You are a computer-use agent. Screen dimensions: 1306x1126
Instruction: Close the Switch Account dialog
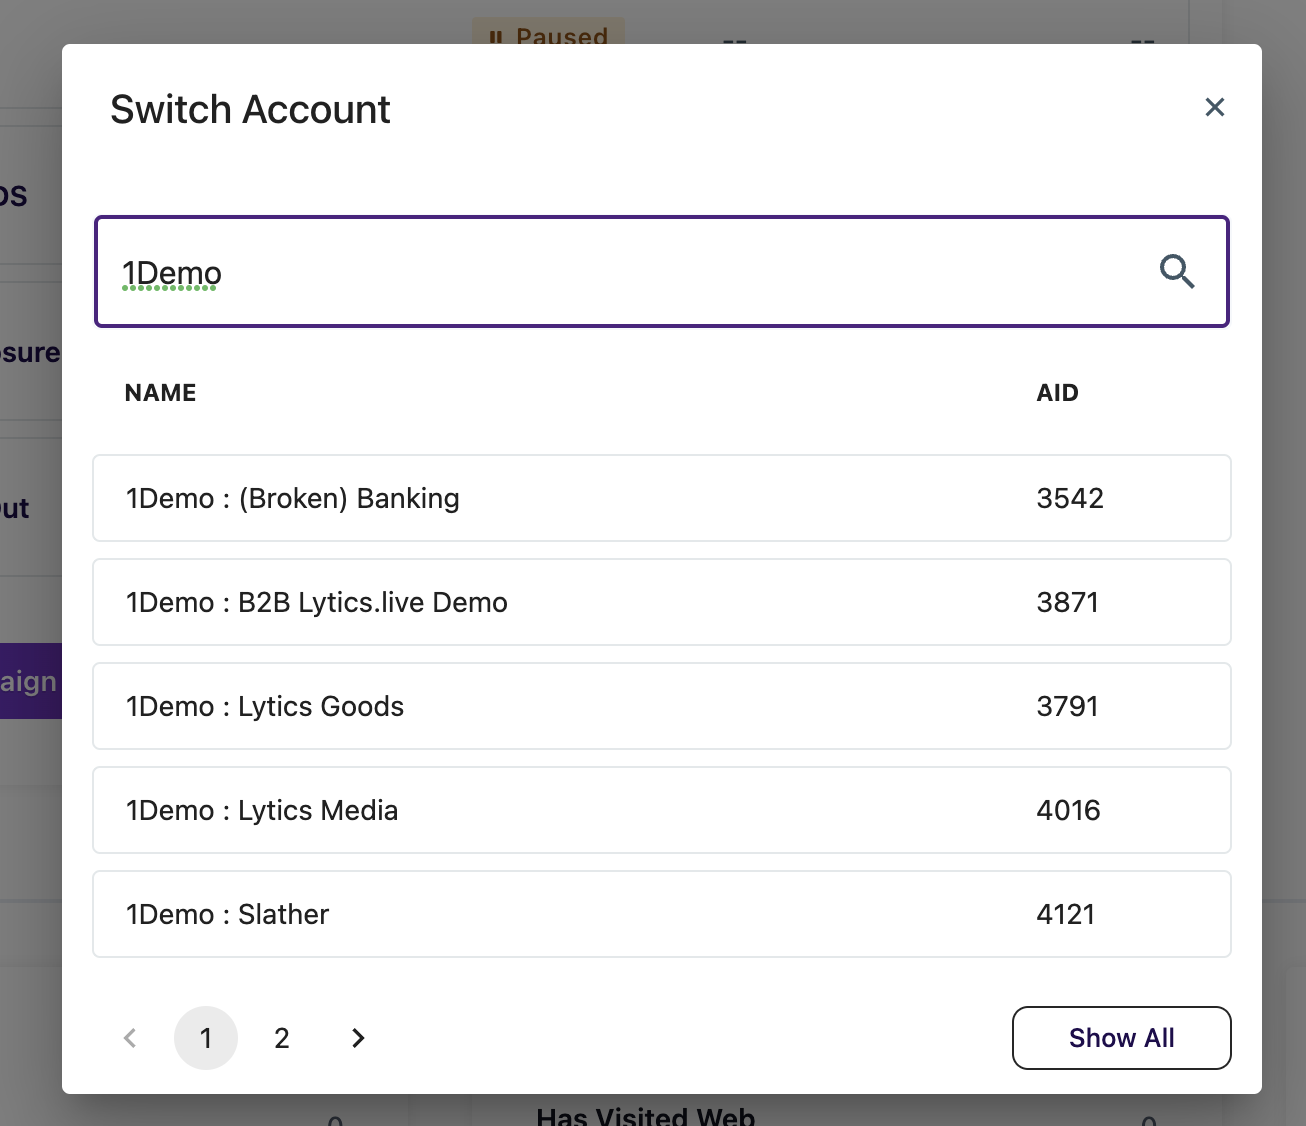[x=1215, y=107]
